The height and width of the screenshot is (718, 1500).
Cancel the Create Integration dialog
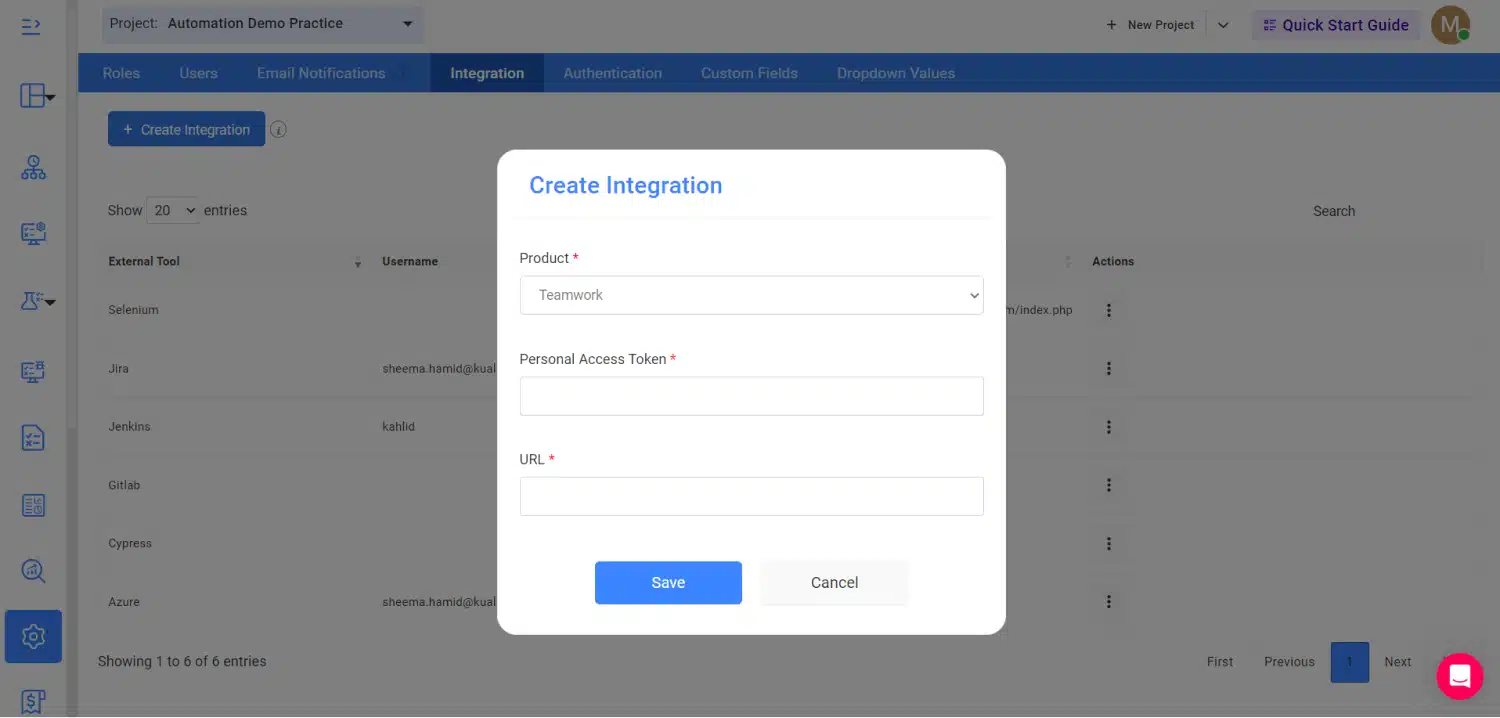[x=834, y=583]
